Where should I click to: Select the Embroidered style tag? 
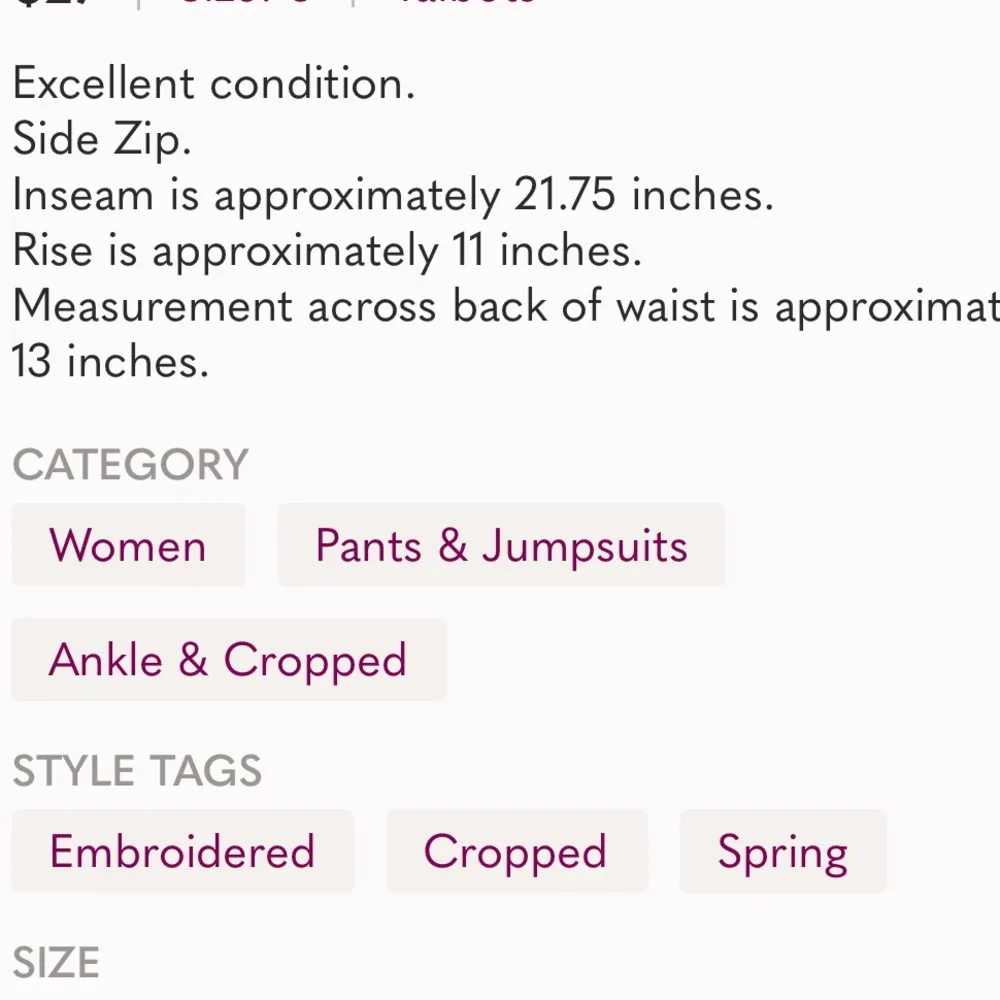[x=182, y=851]
